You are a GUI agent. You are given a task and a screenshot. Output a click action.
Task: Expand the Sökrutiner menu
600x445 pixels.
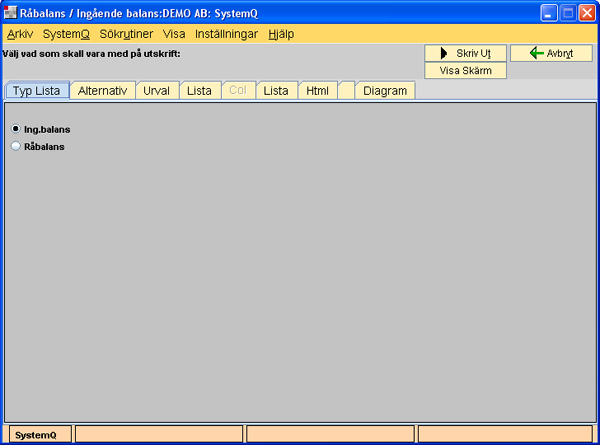[x=126, y=33]
